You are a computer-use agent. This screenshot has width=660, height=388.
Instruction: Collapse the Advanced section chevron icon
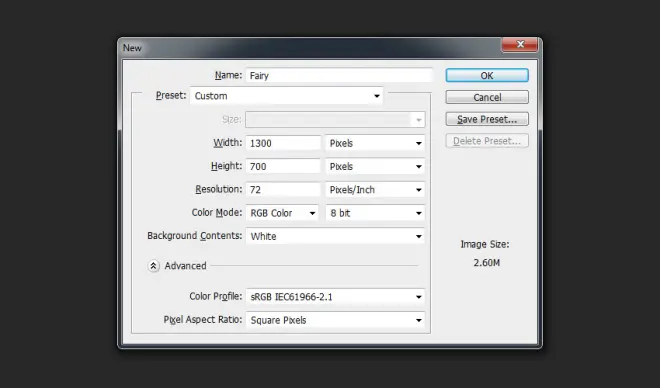(x=154, y=266)
